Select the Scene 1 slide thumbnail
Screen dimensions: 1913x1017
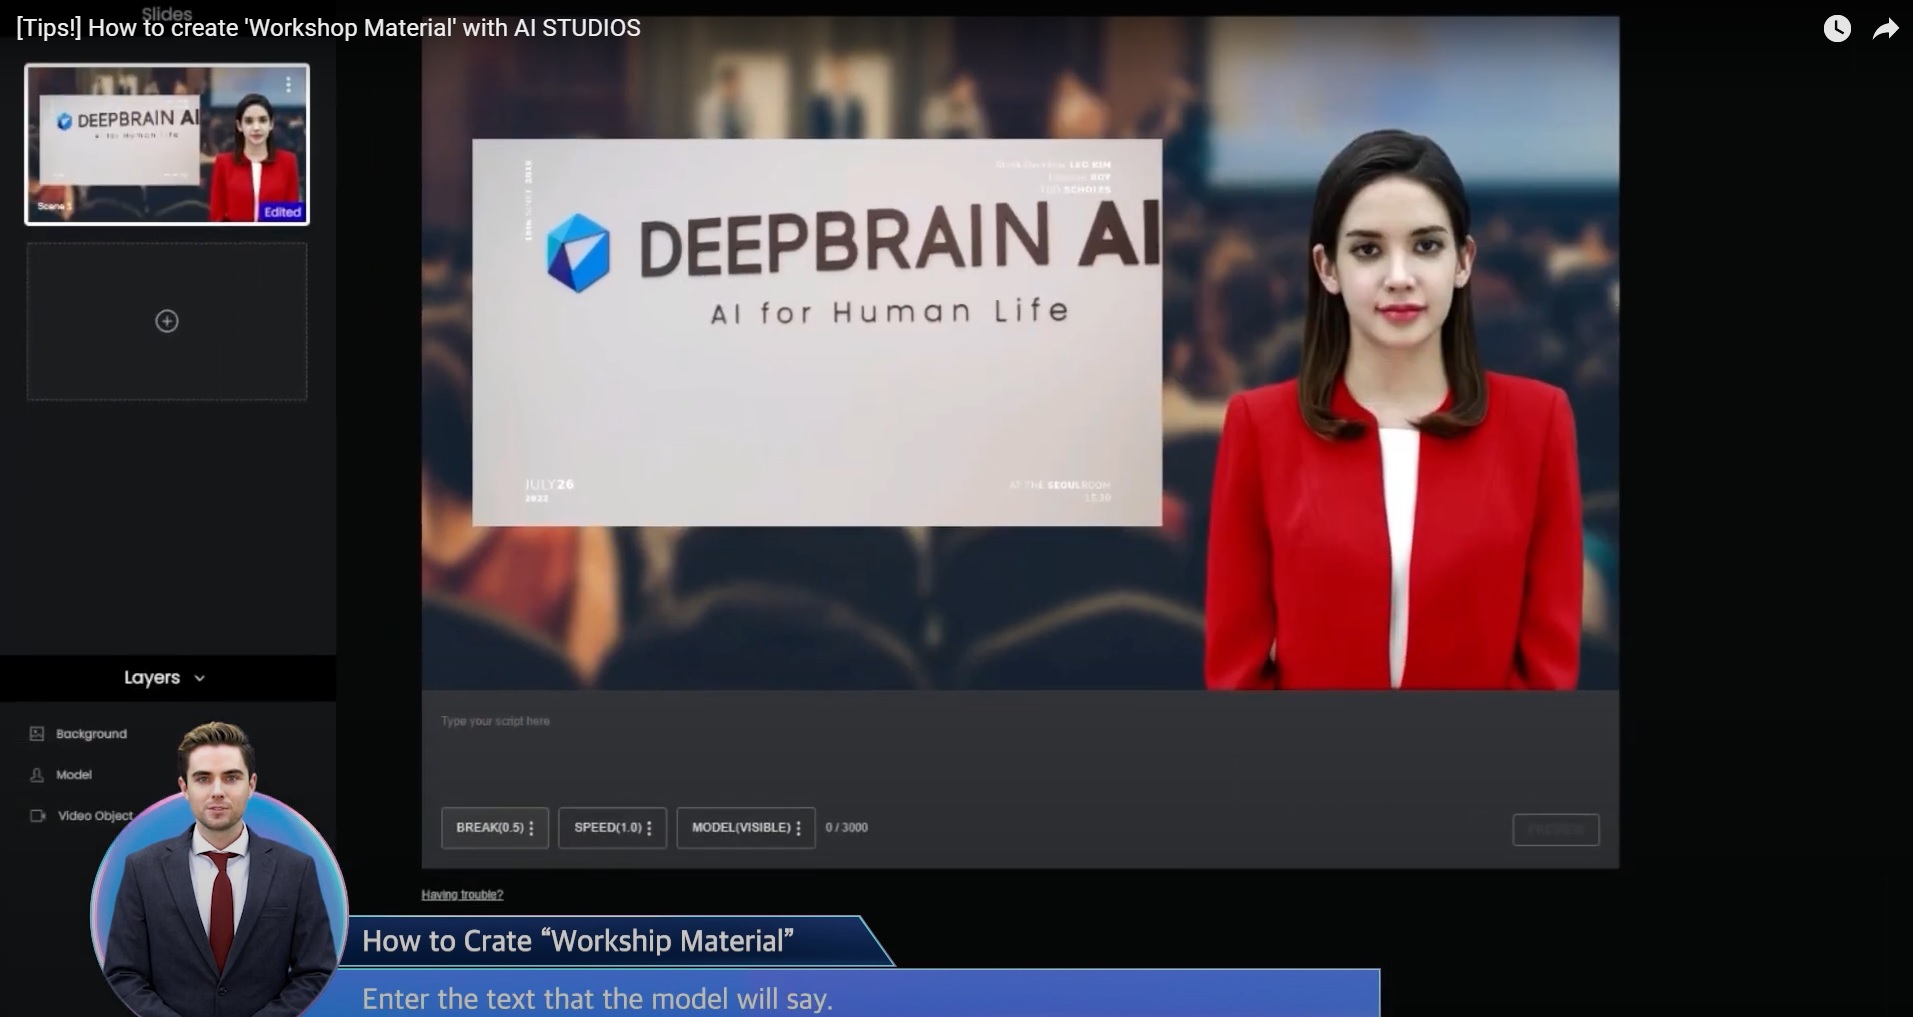point(167,144)
